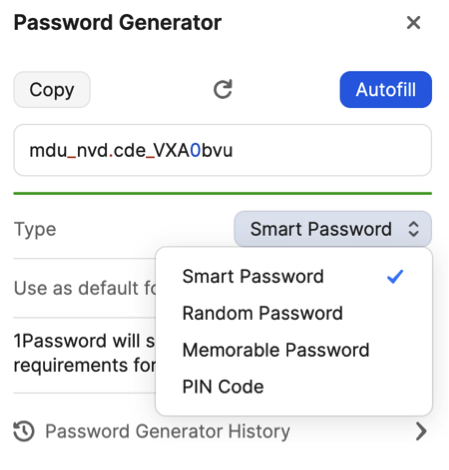Open the Smart Password type dropdown

(333, 229)
